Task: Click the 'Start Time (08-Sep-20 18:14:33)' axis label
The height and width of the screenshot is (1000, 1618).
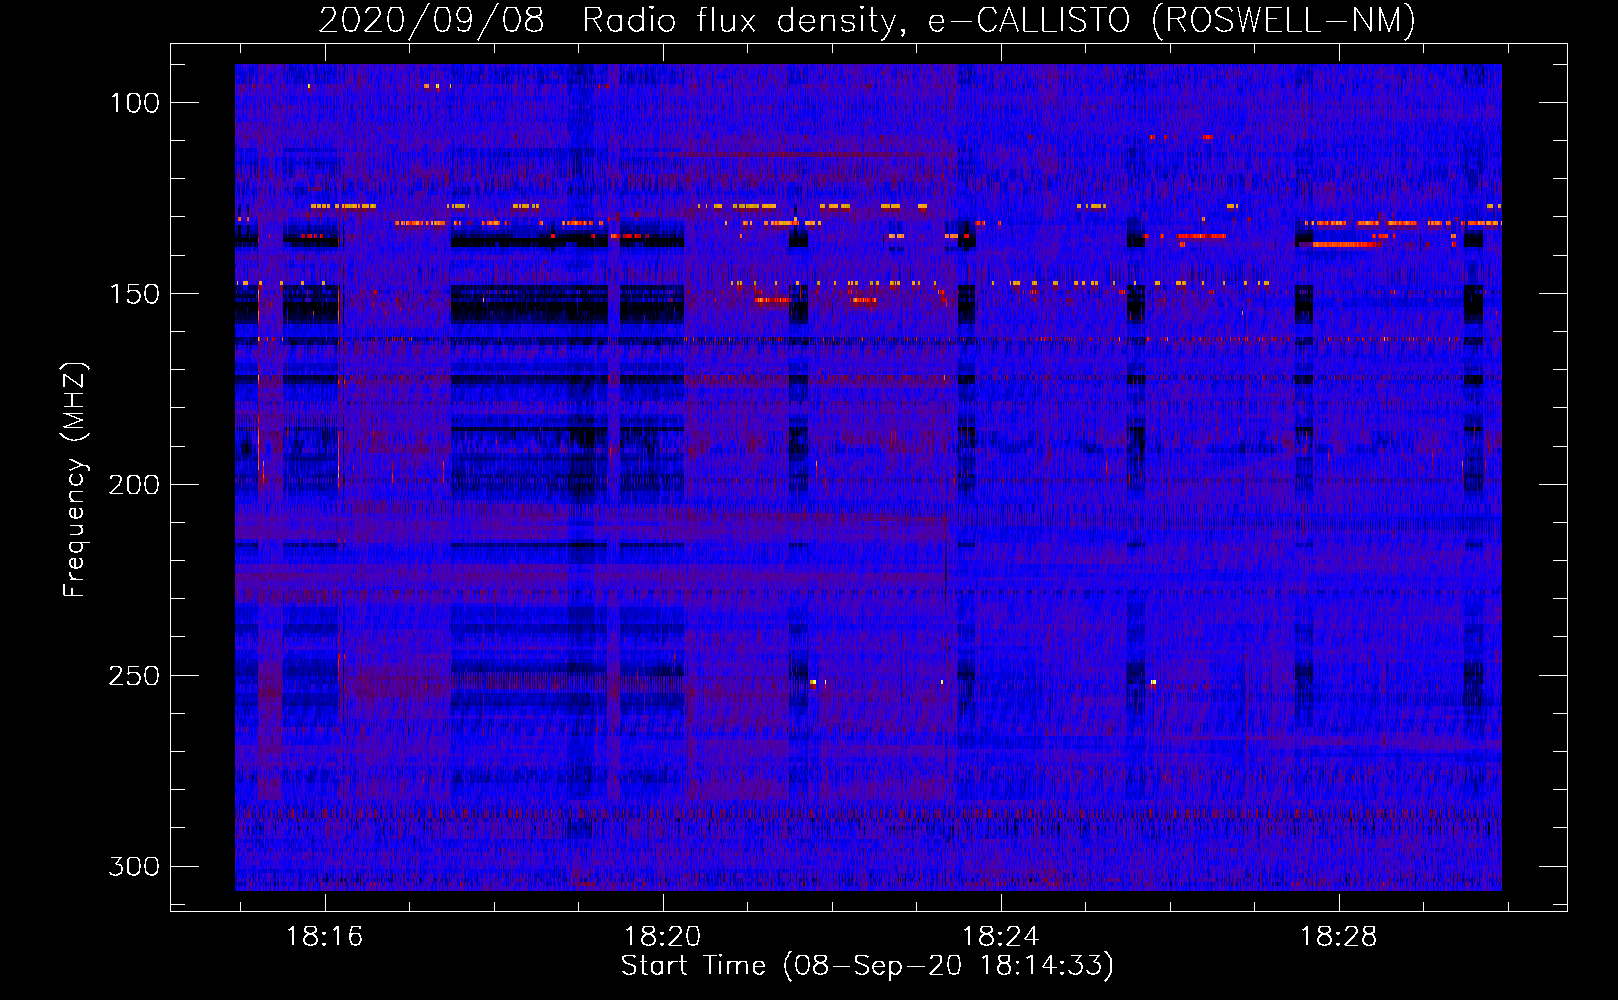Action: tap(867, 966)
